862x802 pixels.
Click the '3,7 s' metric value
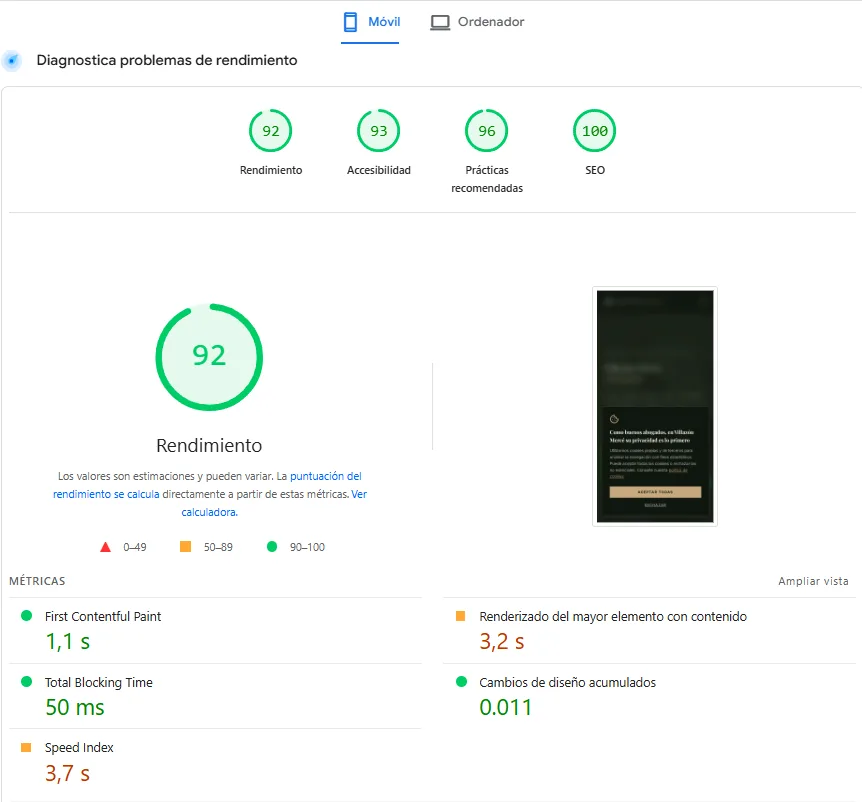coord(67,773)
